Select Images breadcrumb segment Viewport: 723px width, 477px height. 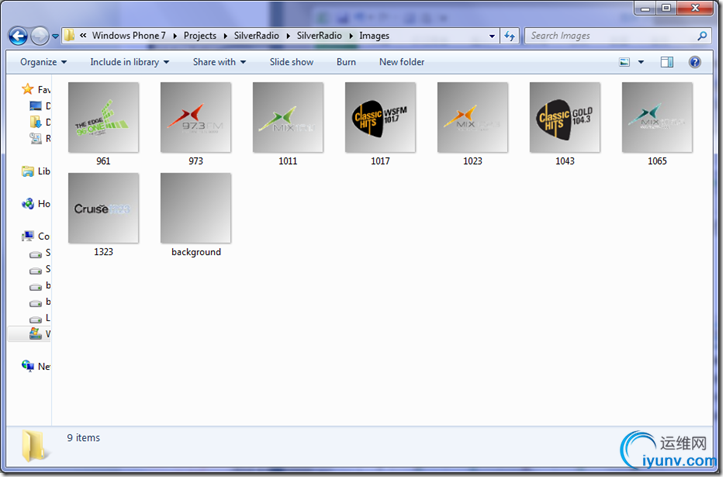374,36
